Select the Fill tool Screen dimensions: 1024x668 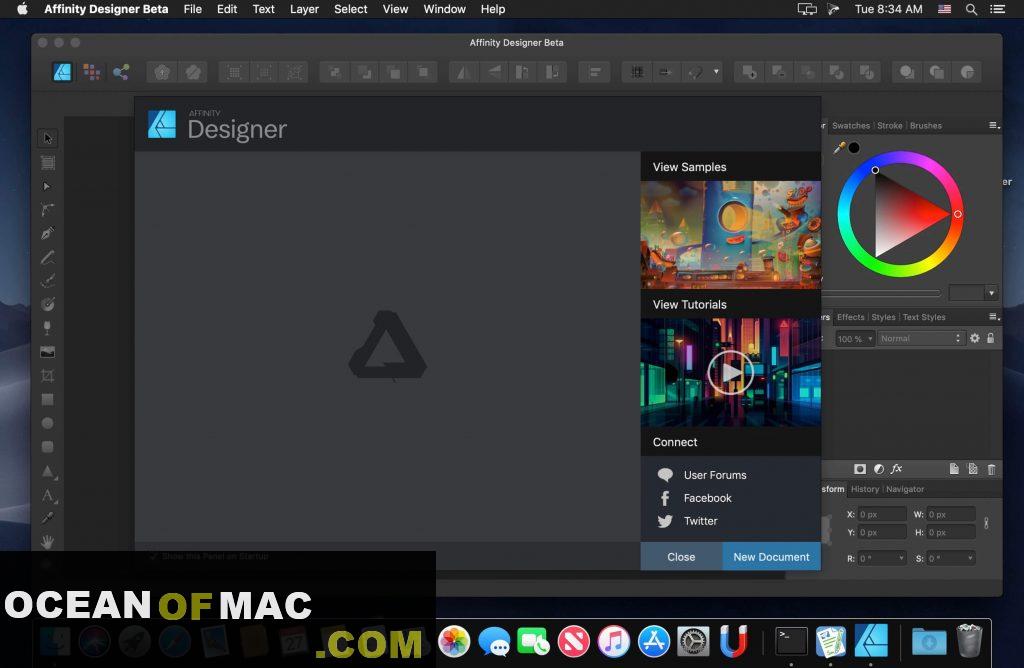(x=48, y=304)
